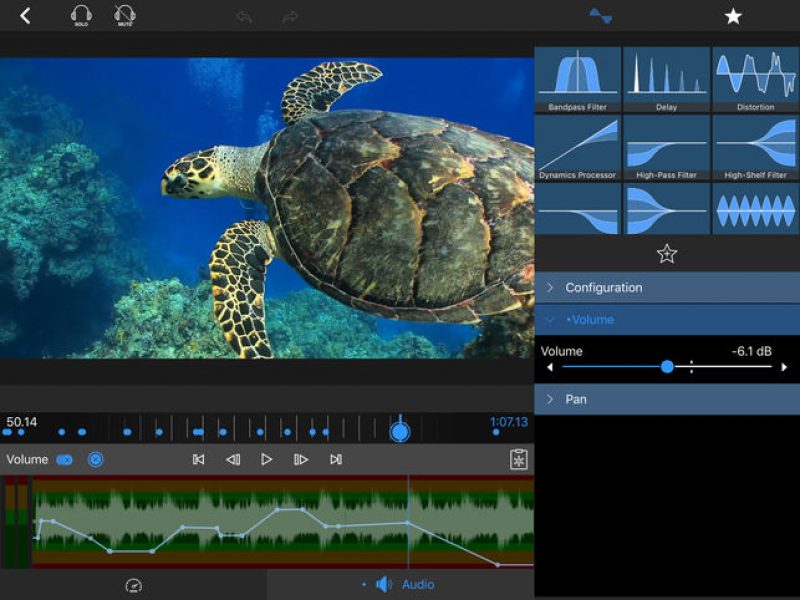The width and height of the screenshot is (800, 600).
Task: Apply the High-Pass Filter effect
Action: 666,150
